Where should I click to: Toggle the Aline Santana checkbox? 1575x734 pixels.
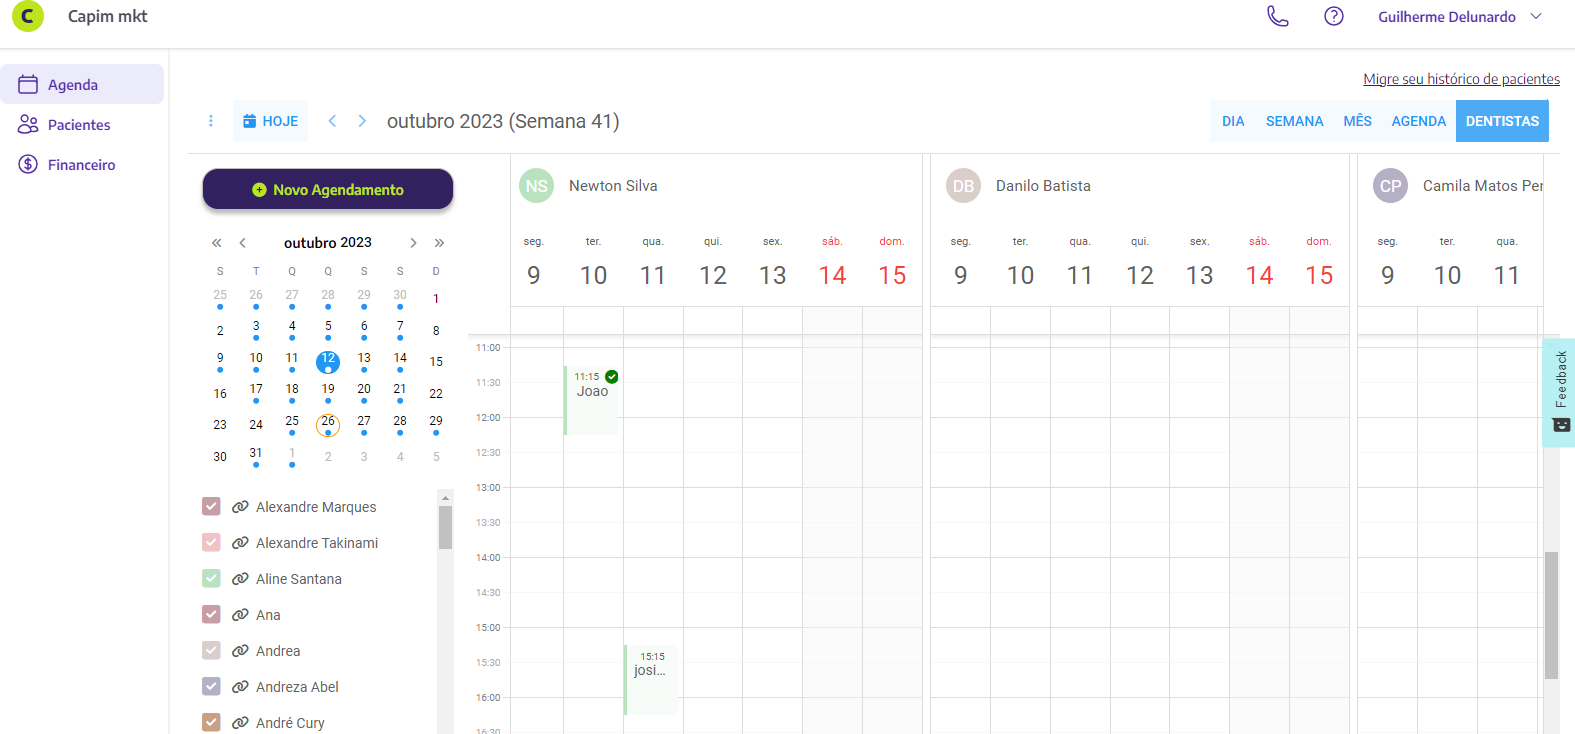[x=211, y=578]
